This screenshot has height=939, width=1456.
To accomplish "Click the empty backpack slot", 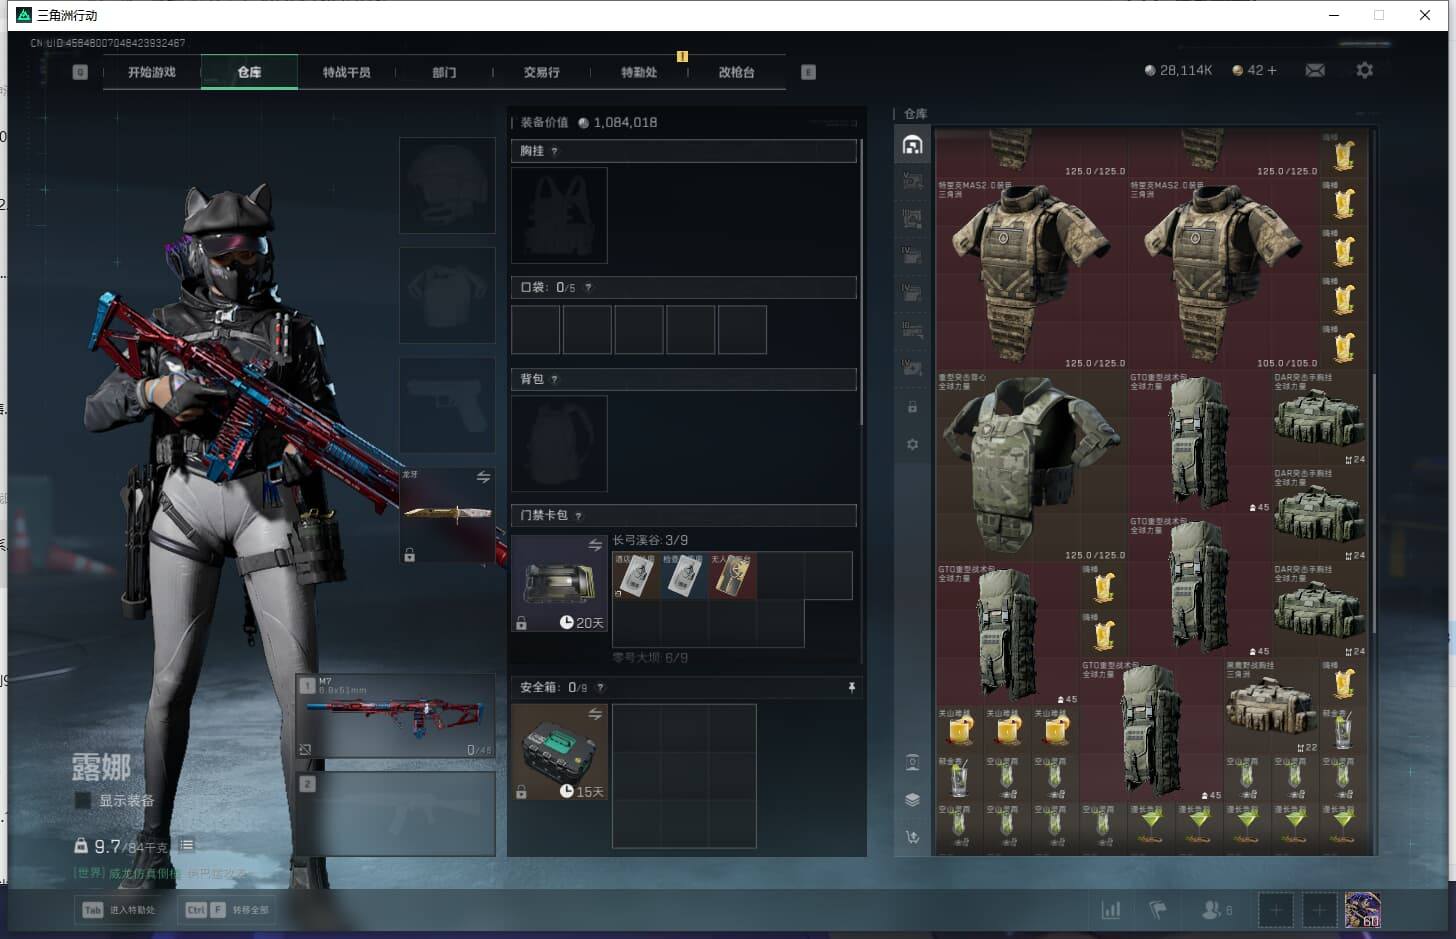I will pos(559,443).
